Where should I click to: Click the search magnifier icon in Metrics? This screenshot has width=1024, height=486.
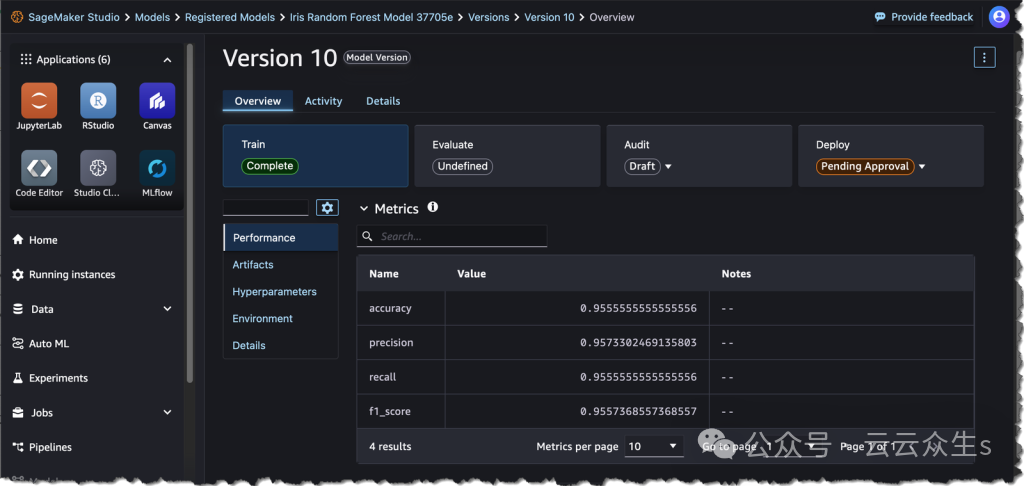click(x=368, y=236)
